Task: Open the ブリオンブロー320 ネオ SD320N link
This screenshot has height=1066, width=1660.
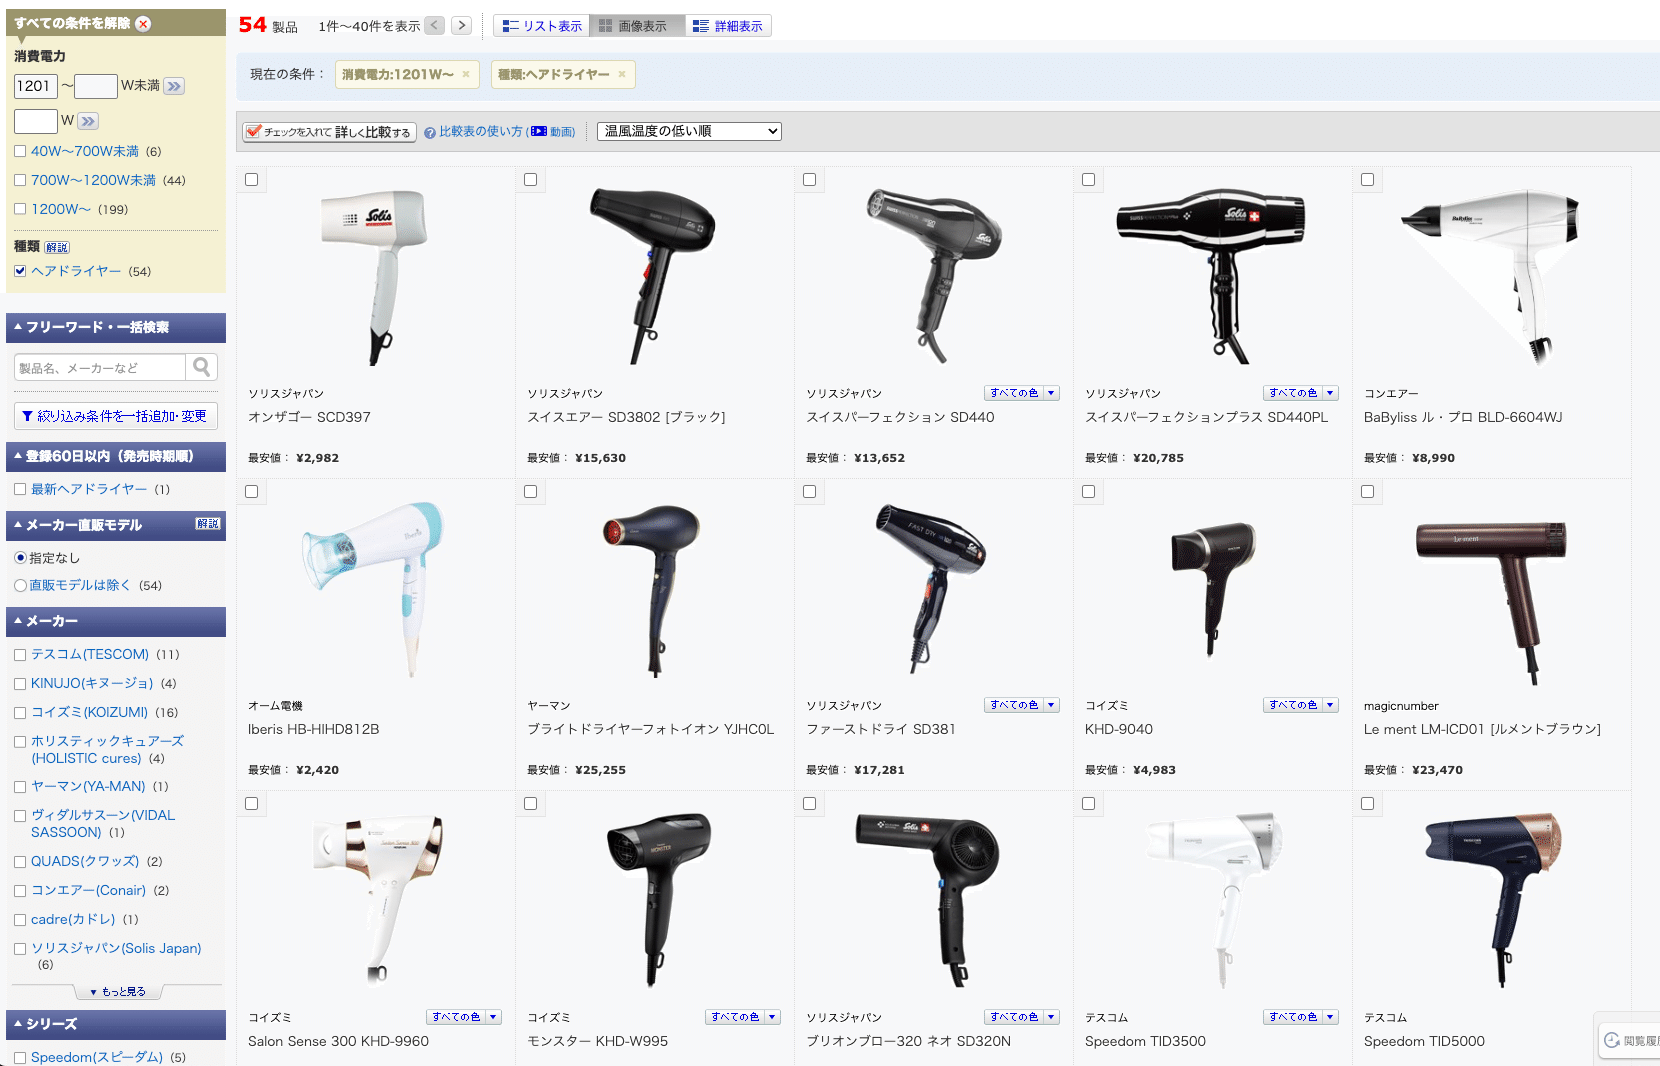Action: pyautogui.click(x=908, y=1042)
